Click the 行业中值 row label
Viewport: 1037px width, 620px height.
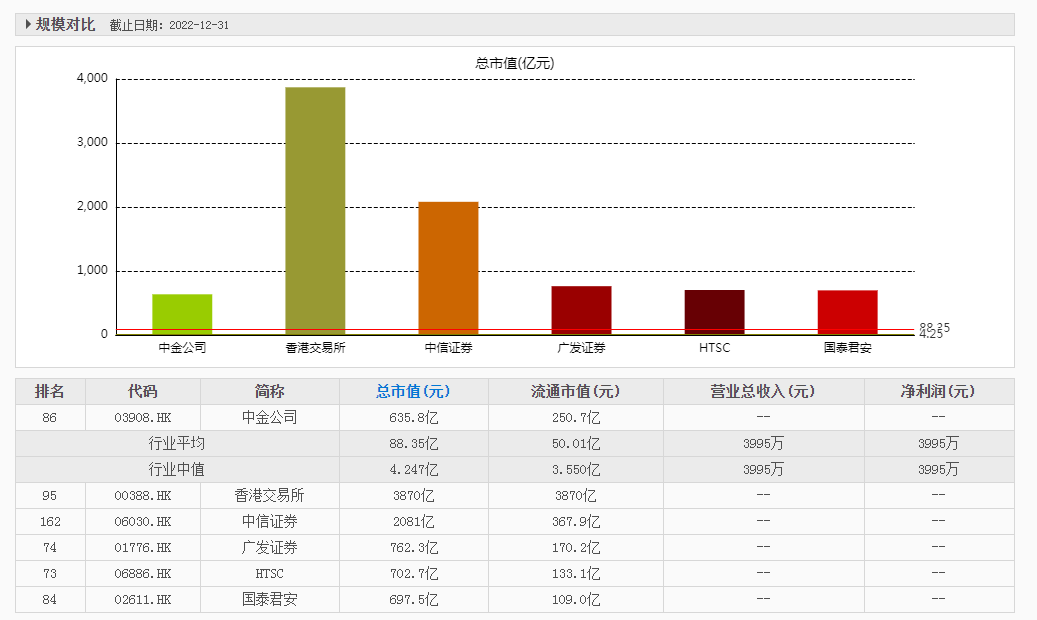coord(177,469)
